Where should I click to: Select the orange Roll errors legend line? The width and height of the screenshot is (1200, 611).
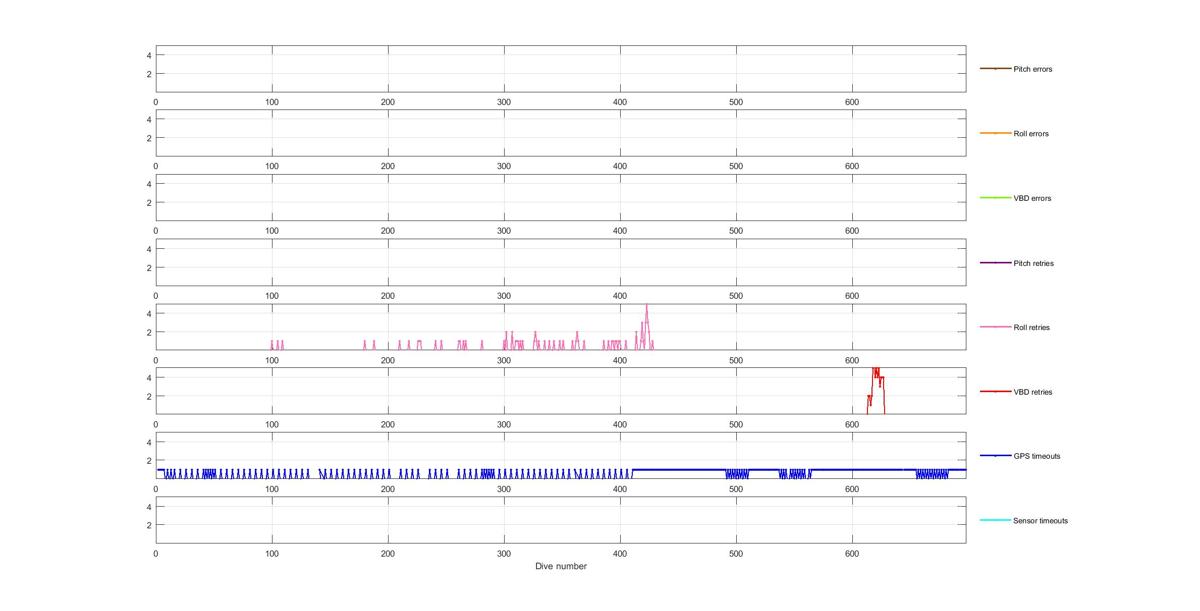pos(995,133)
